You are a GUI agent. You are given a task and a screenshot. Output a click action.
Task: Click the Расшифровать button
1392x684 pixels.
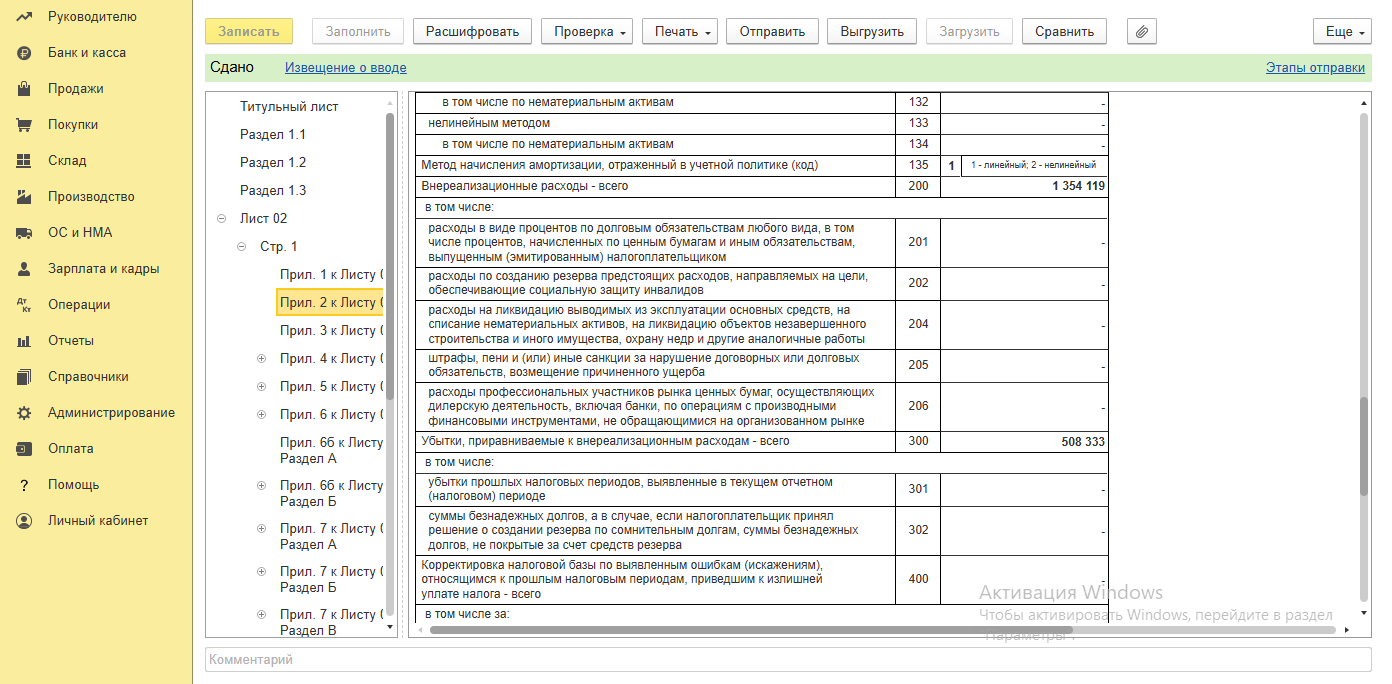tap(472, 32)
